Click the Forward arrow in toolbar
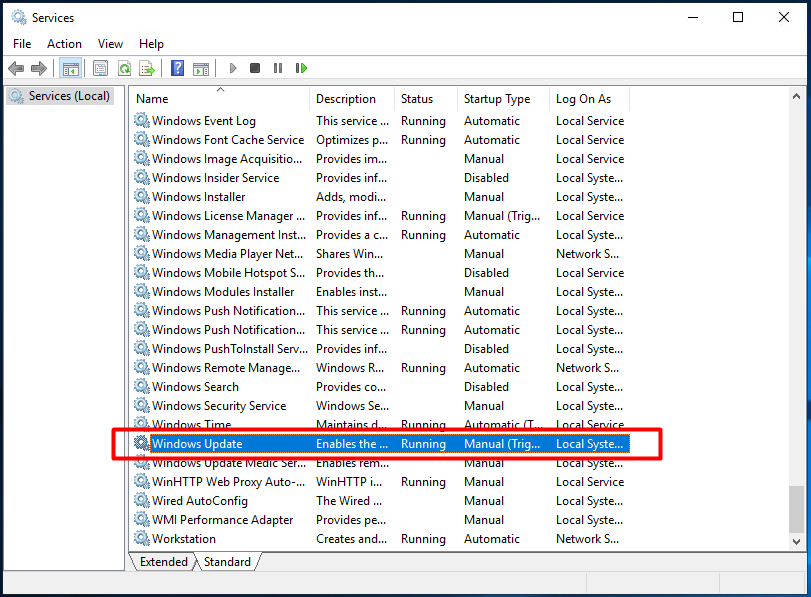Viewport: 811px width, 597px height. click(39, 68)
